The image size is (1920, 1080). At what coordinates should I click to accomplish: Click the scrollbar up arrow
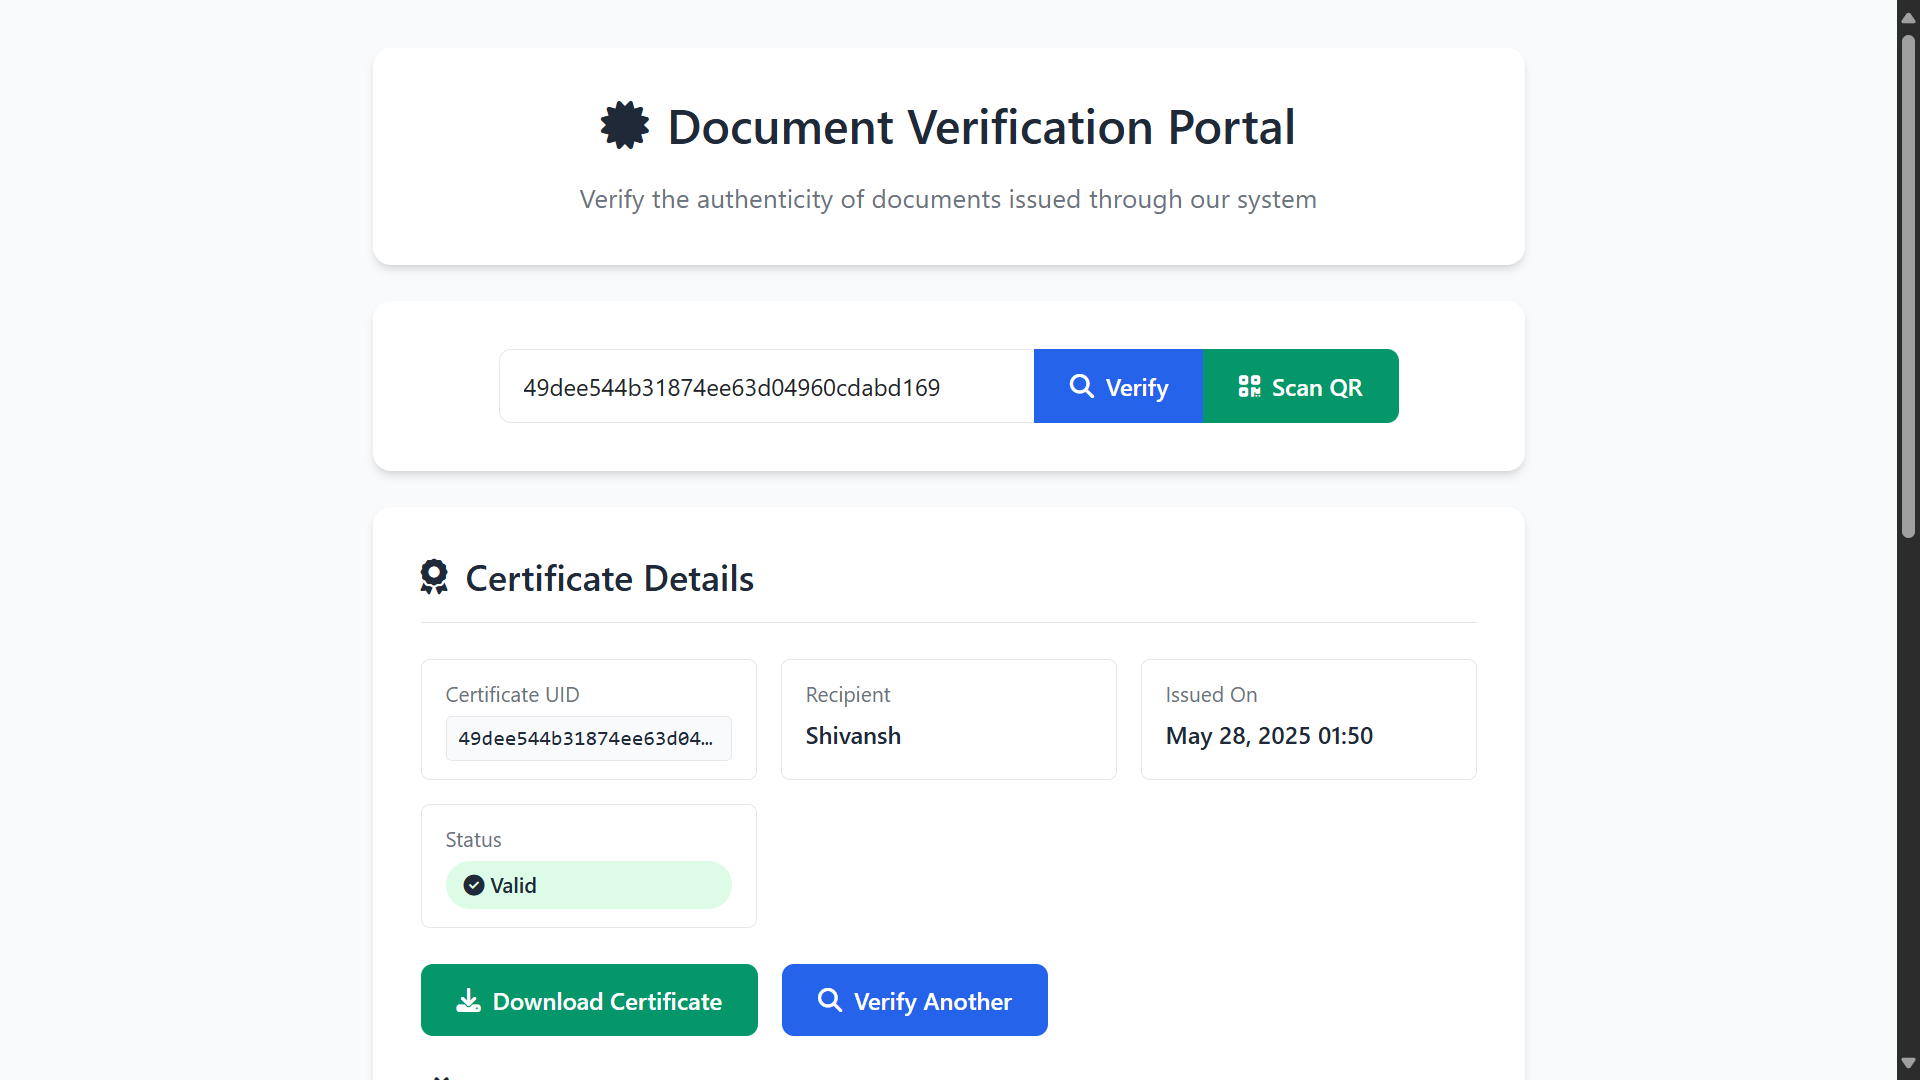tap(1908, 16)
